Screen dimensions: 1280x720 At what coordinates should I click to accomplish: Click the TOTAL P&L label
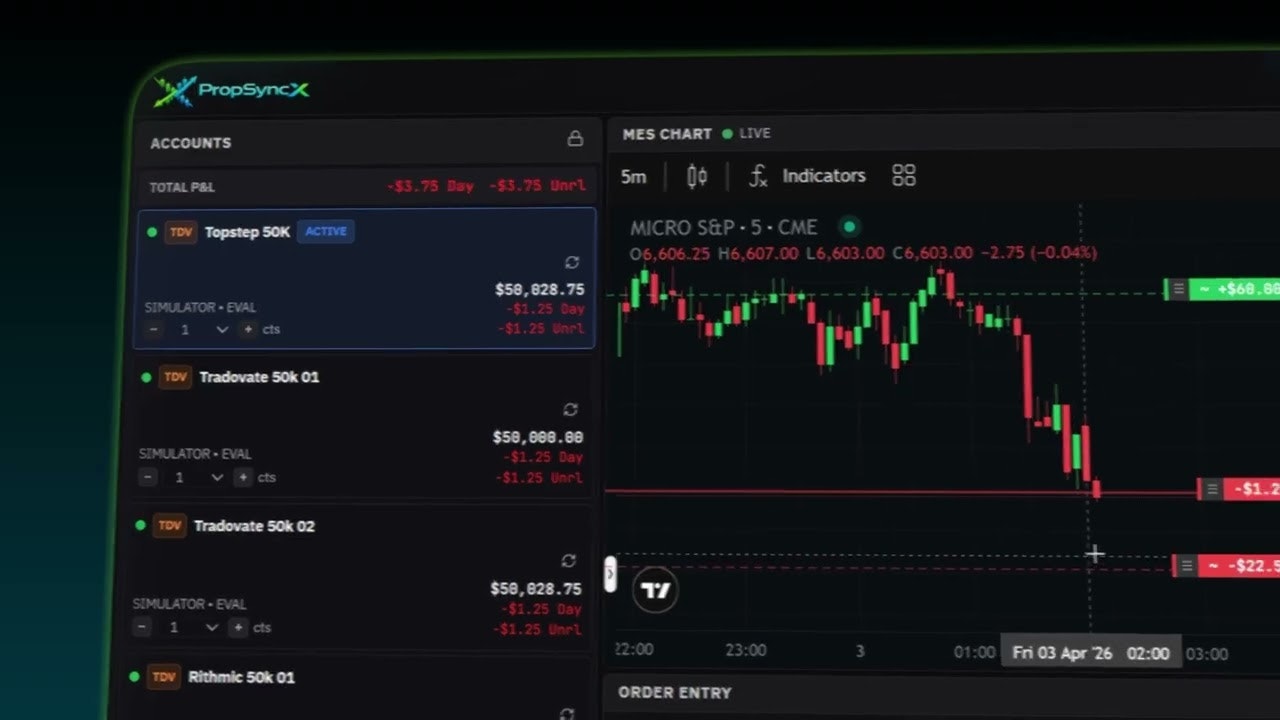182,187
